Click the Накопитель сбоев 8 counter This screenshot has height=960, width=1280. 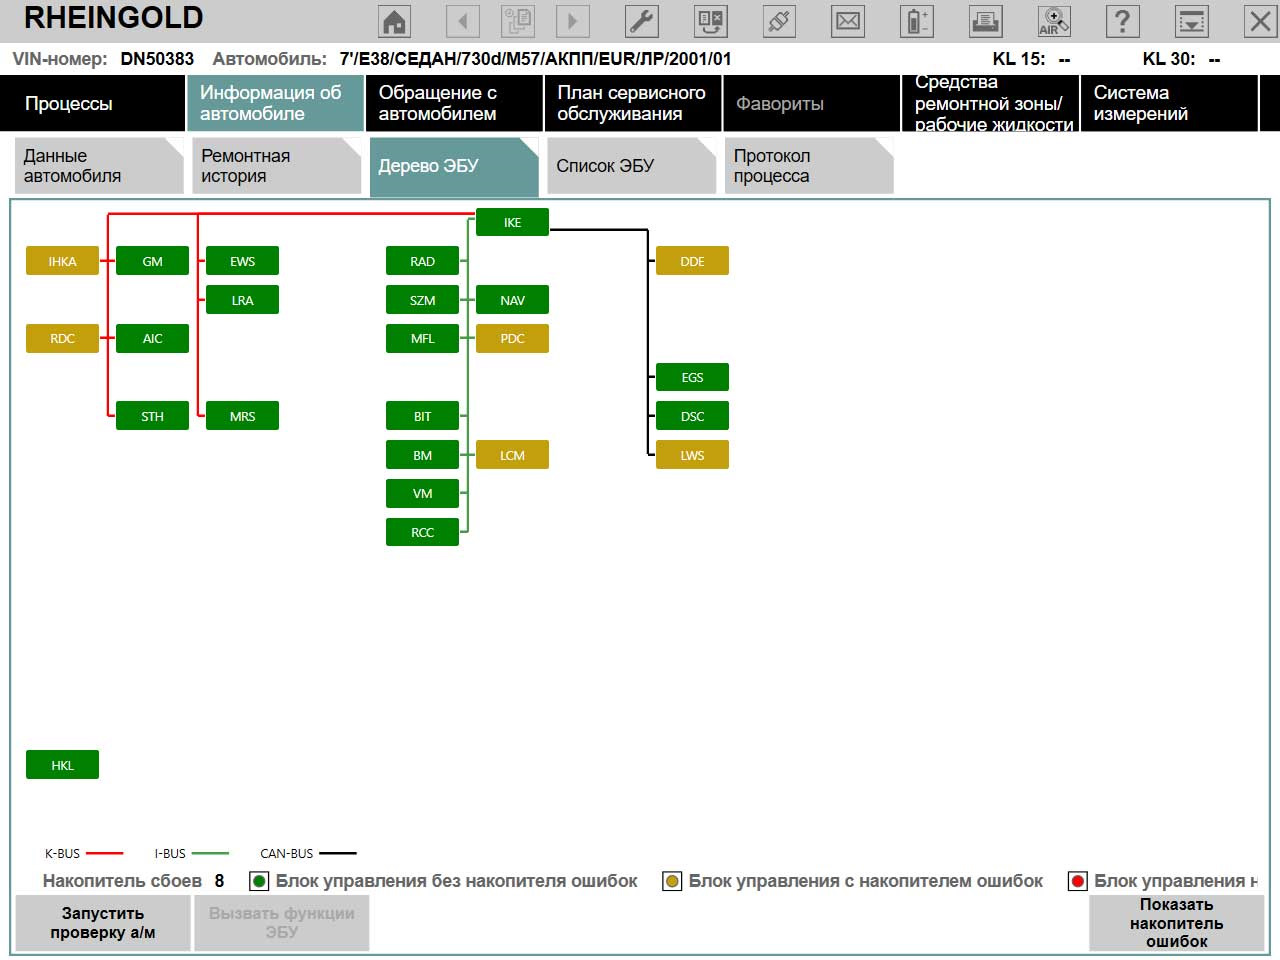coord(133,881)
